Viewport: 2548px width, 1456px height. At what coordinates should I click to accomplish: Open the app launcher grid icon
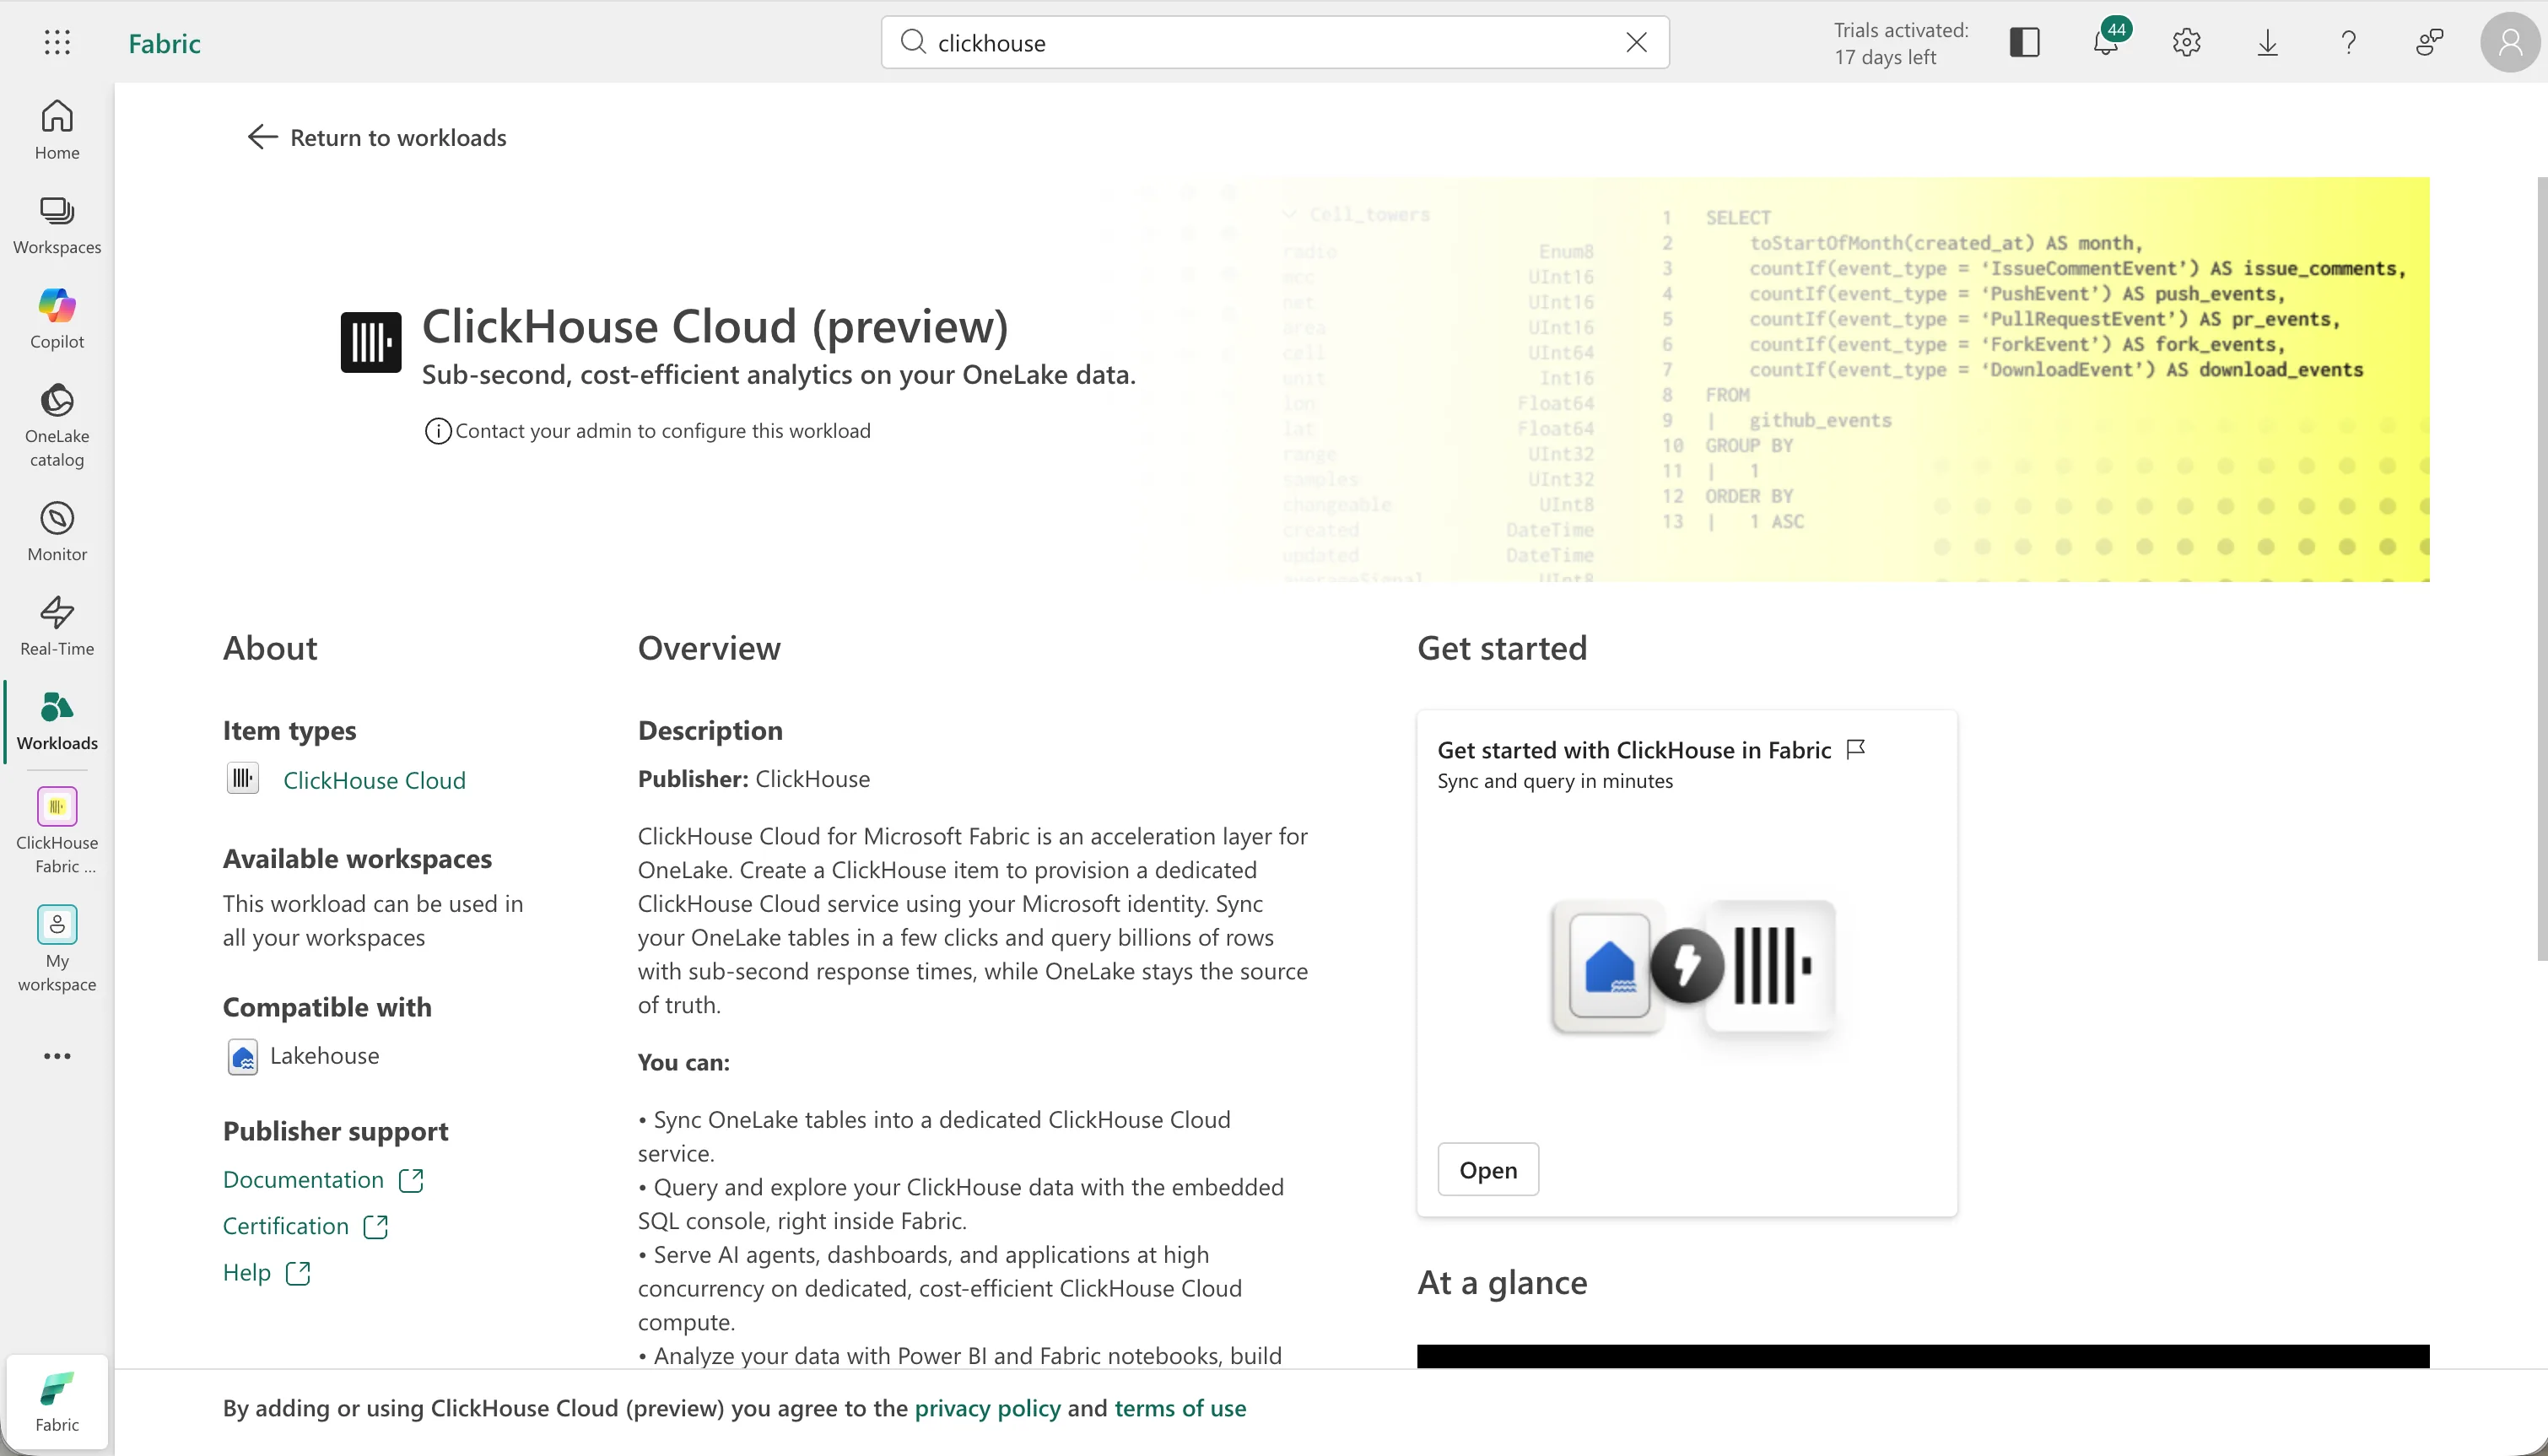click(57, 42)
